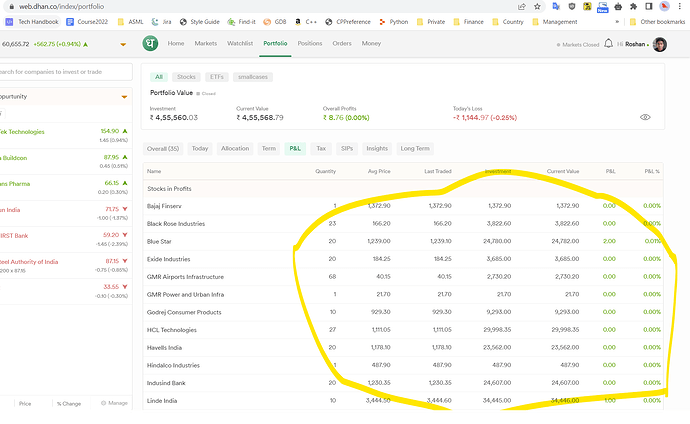The image size is (690, 424).
Task: Switch to Overall (35) tab
Action: click(163, 149)
